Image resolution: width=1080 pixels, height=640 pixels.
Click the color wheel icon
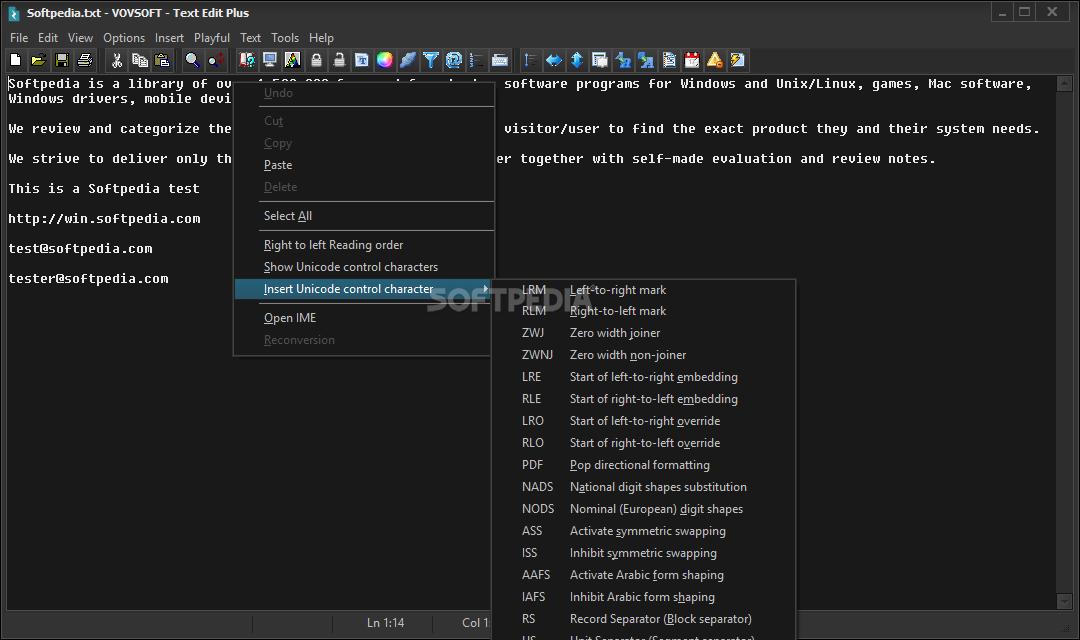(385, 61)
